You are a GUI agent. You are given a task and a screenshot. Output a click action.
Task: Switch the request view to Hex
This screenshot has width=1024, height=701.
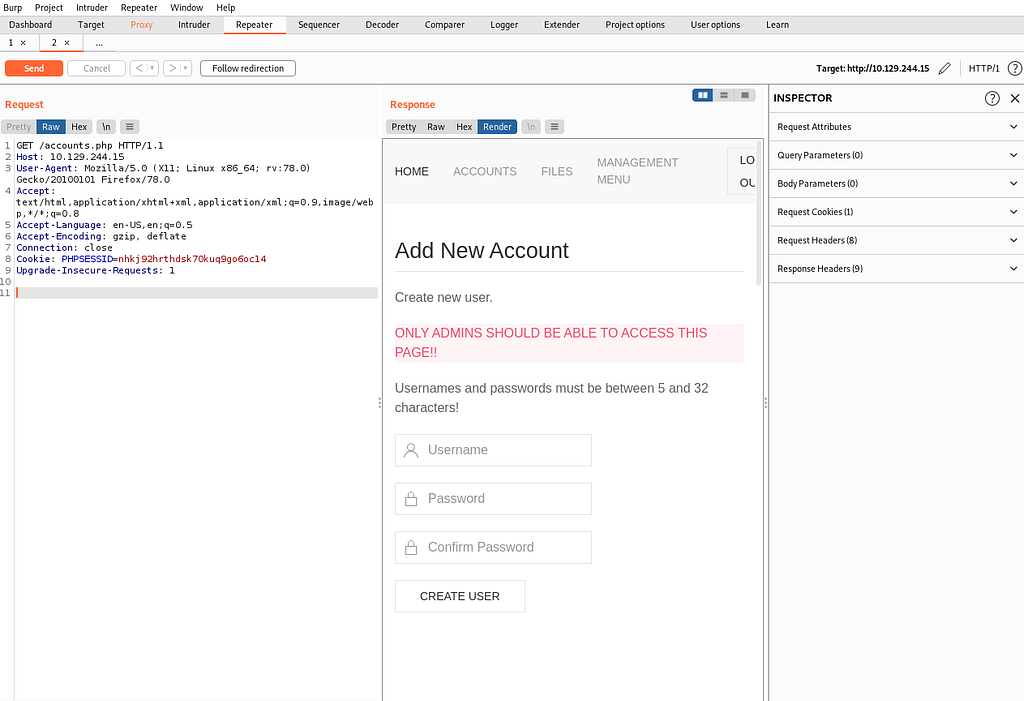click(x=79, y=127)
